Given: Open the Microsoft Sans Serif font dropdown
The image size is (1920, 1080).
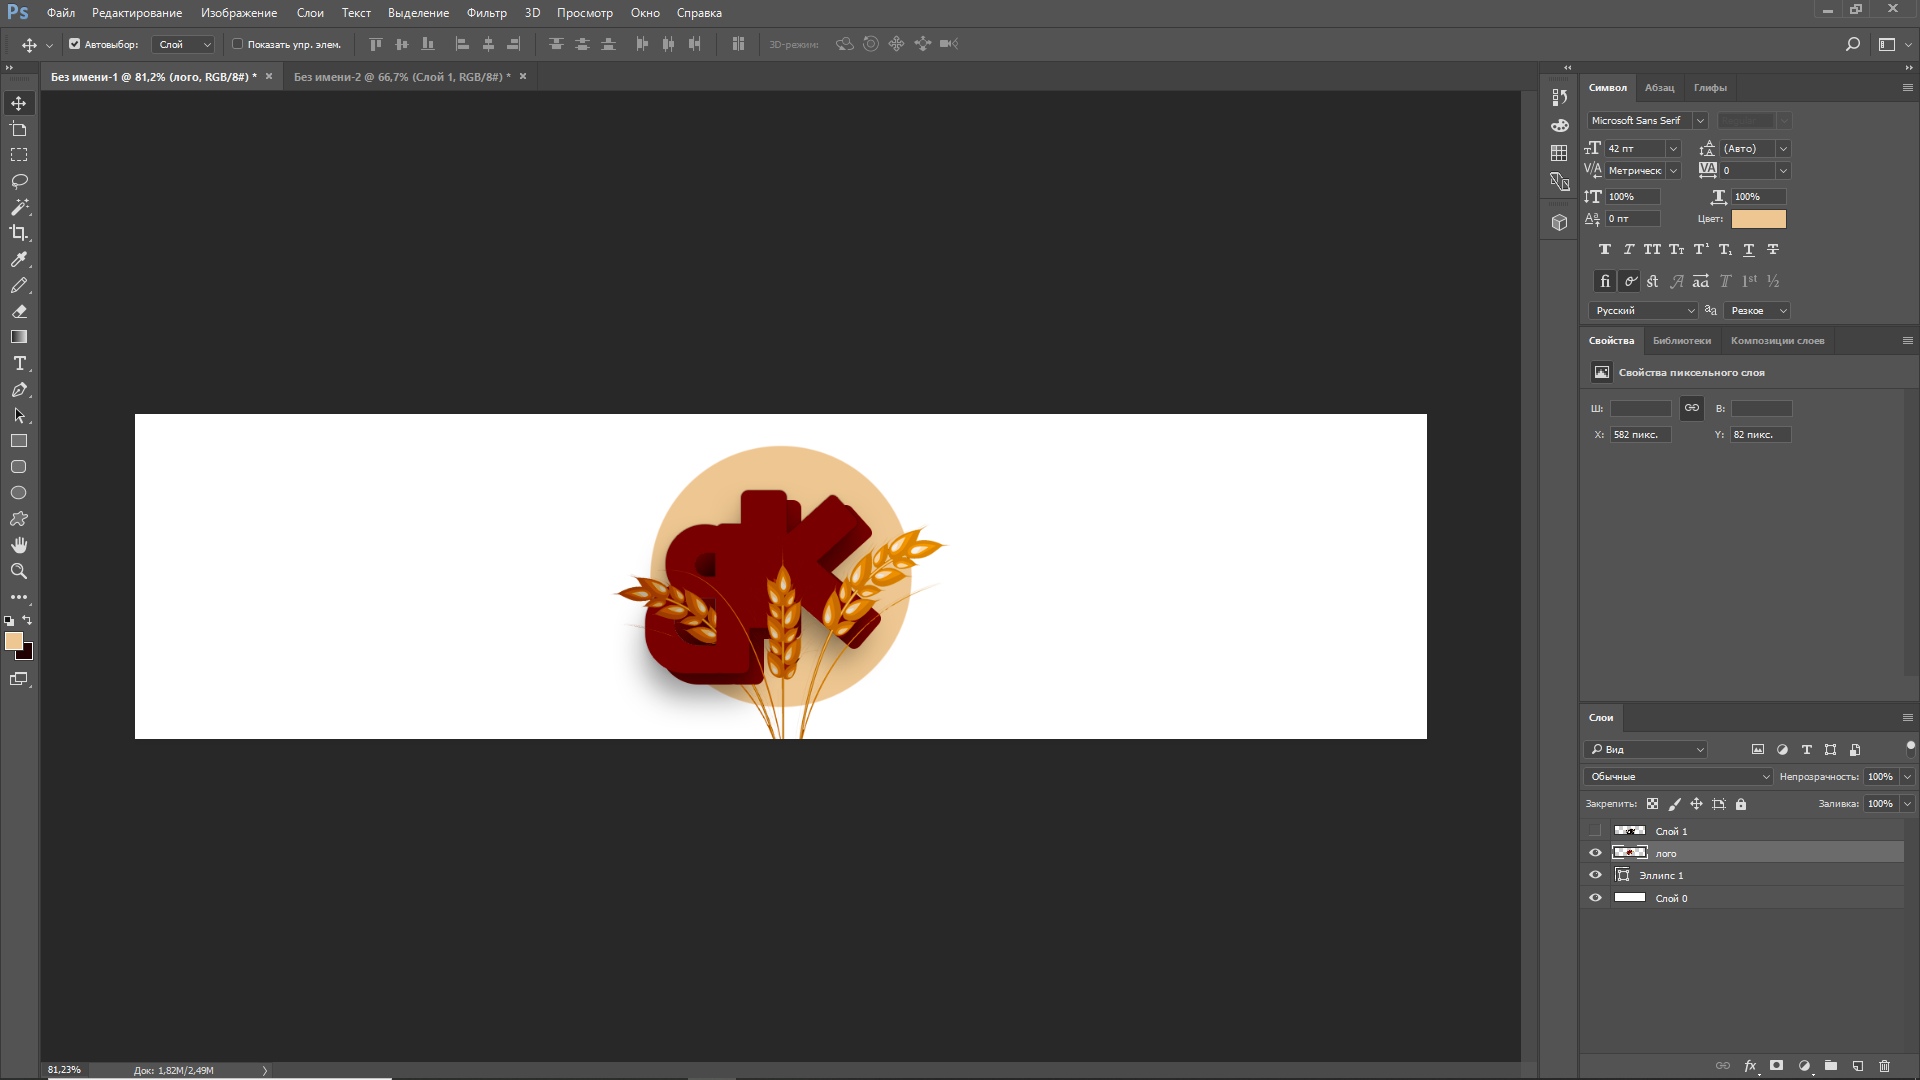Looking at the screenshot, I should [1699, 120].
